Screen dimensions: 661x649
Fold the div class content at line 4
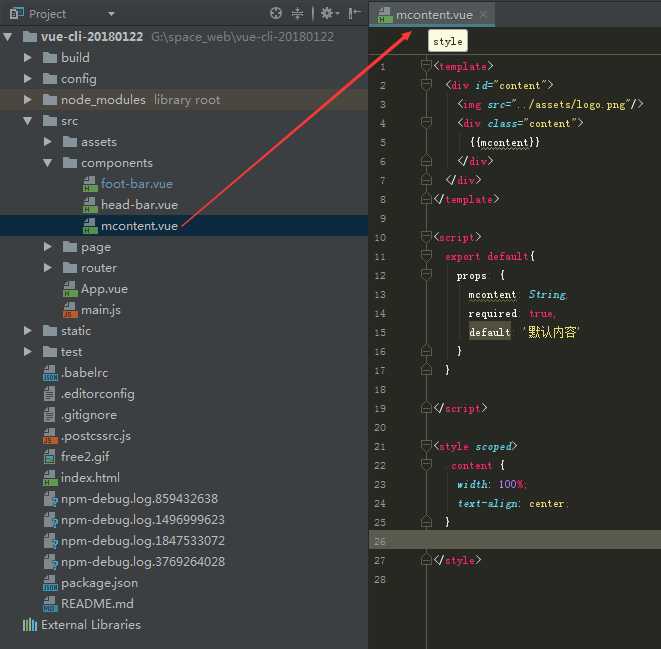[x=426, y=123]
